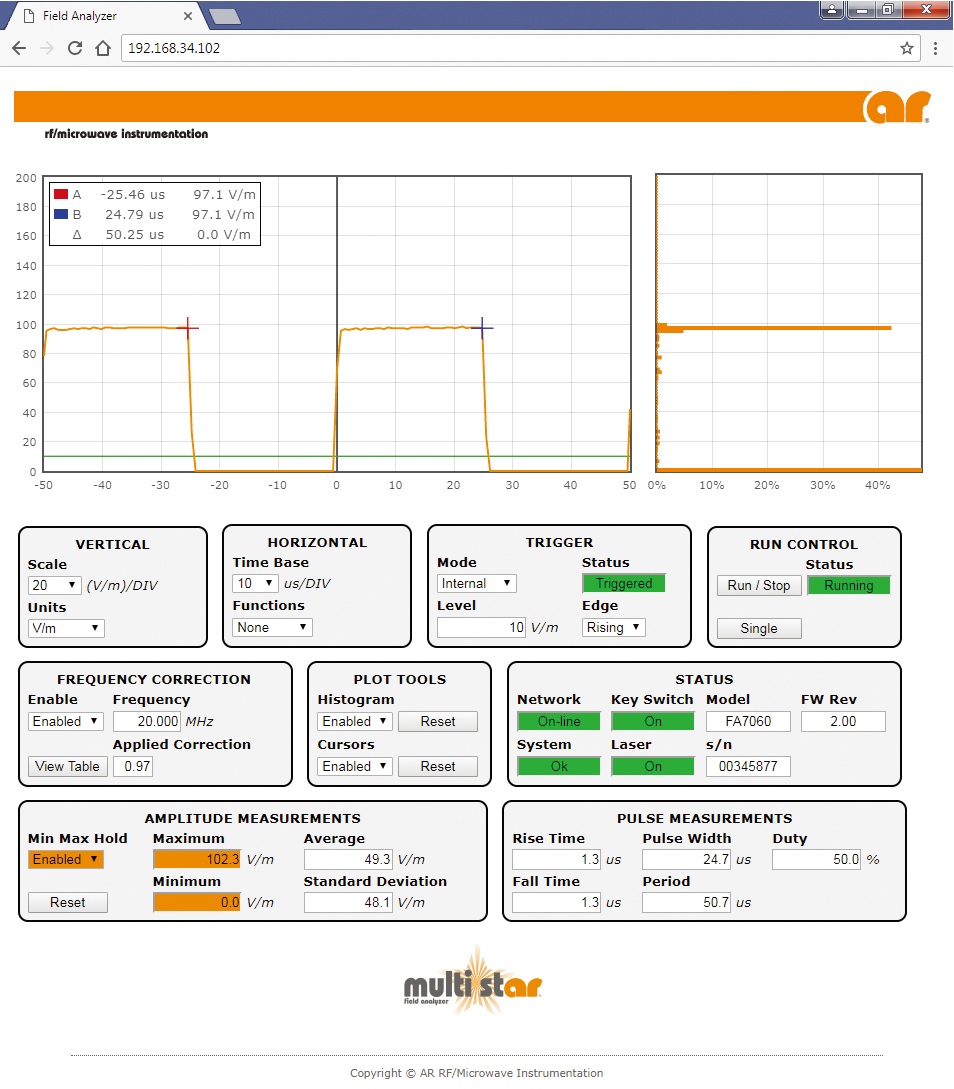Screen dimensions: 954x1089
Task: Open Histogram Enabled dropdown
Action: [354, 721]
